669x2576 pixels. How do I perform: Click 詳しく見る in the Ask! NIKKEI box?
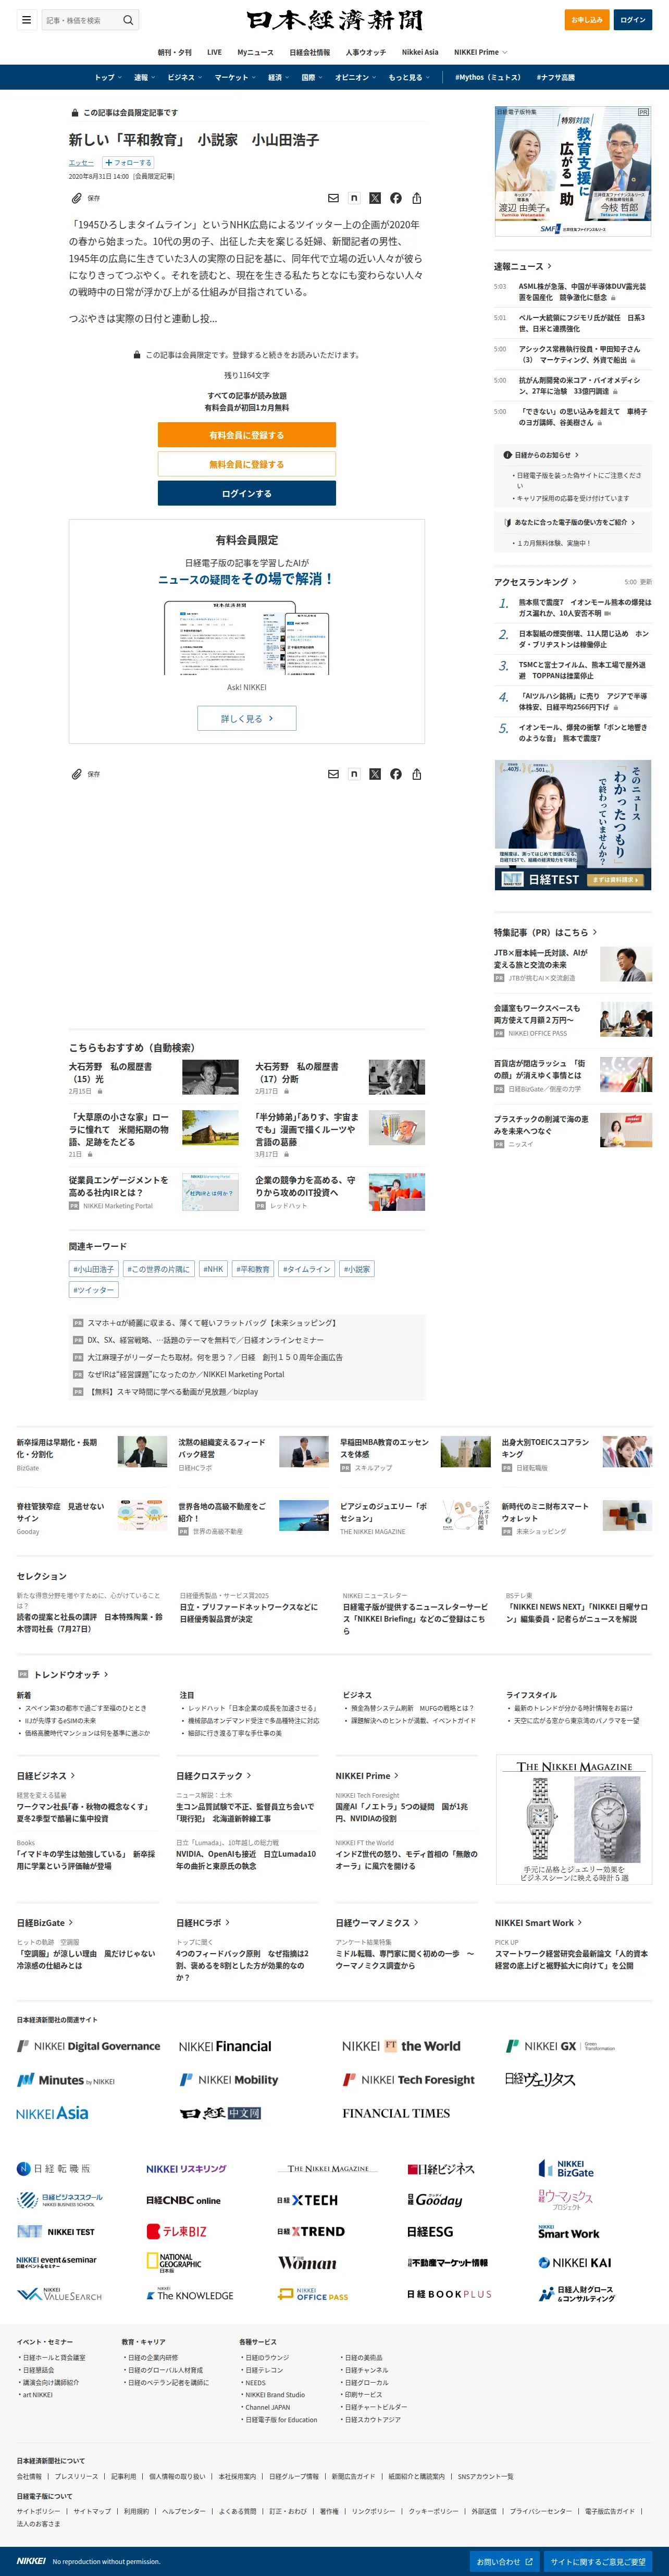(x=246, y=718)
